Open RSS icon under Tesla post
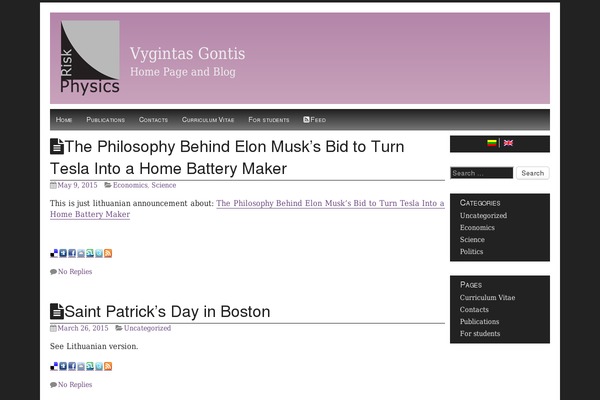The image size is (600, 400). click(x=108, y=253)
